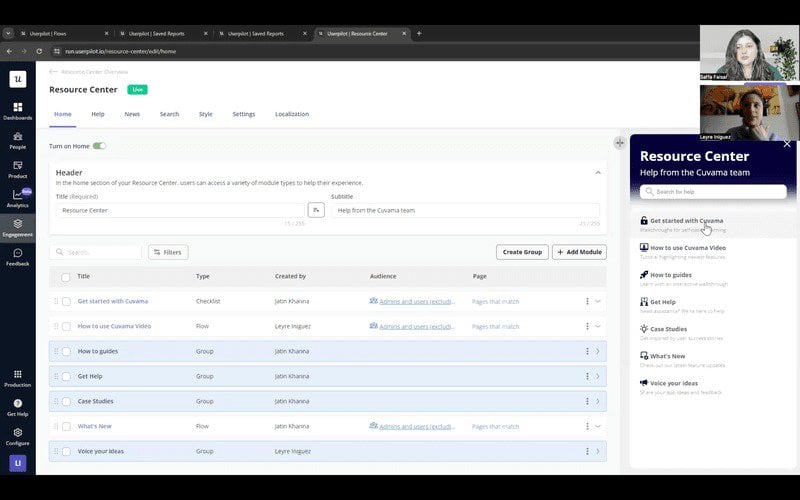Open the People section icon

tap(17, 139)
